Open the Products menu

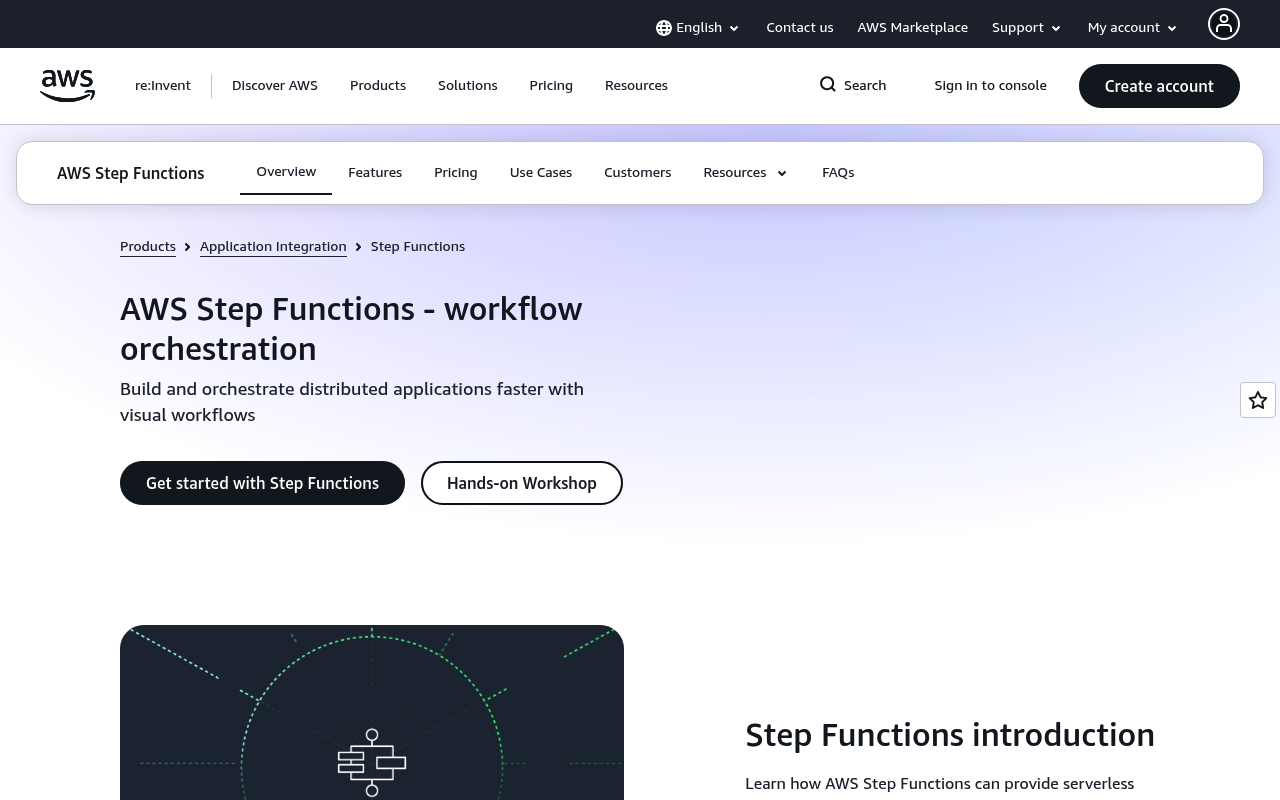pos(378,86)
